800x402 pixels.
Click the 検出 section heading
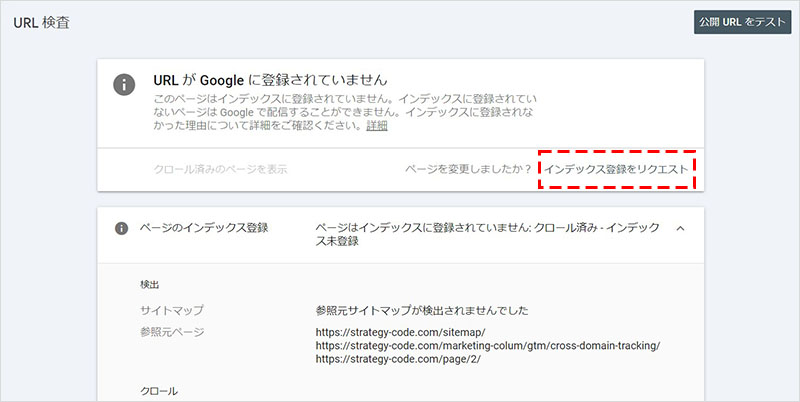tap(151, 284)
